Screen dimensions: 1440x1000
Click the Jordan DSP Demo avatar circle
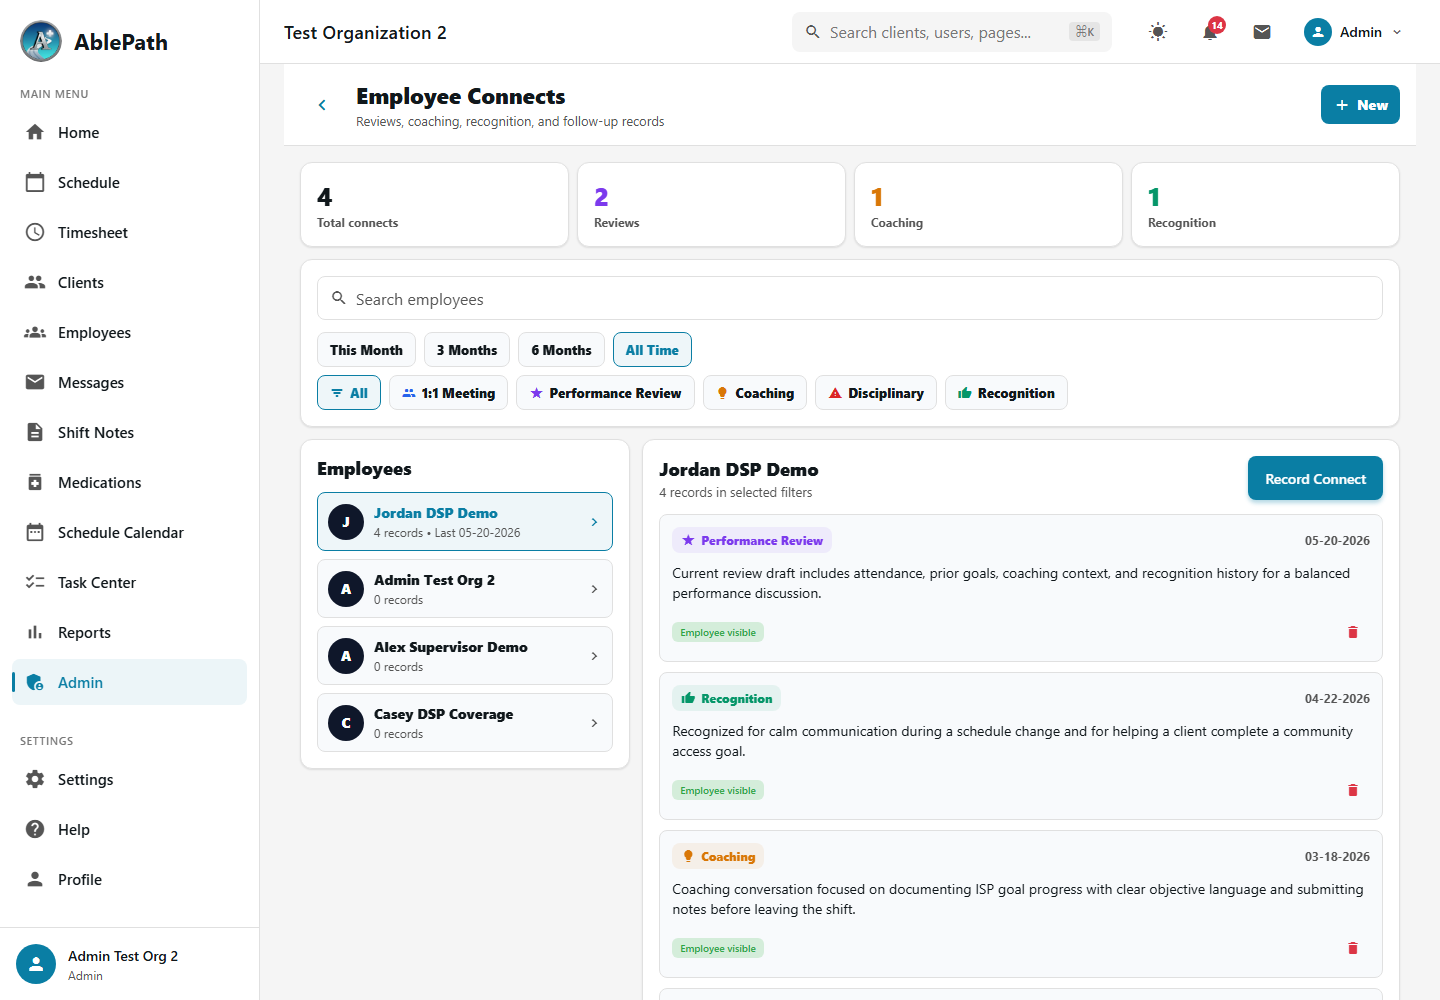(x=346, y=522)
